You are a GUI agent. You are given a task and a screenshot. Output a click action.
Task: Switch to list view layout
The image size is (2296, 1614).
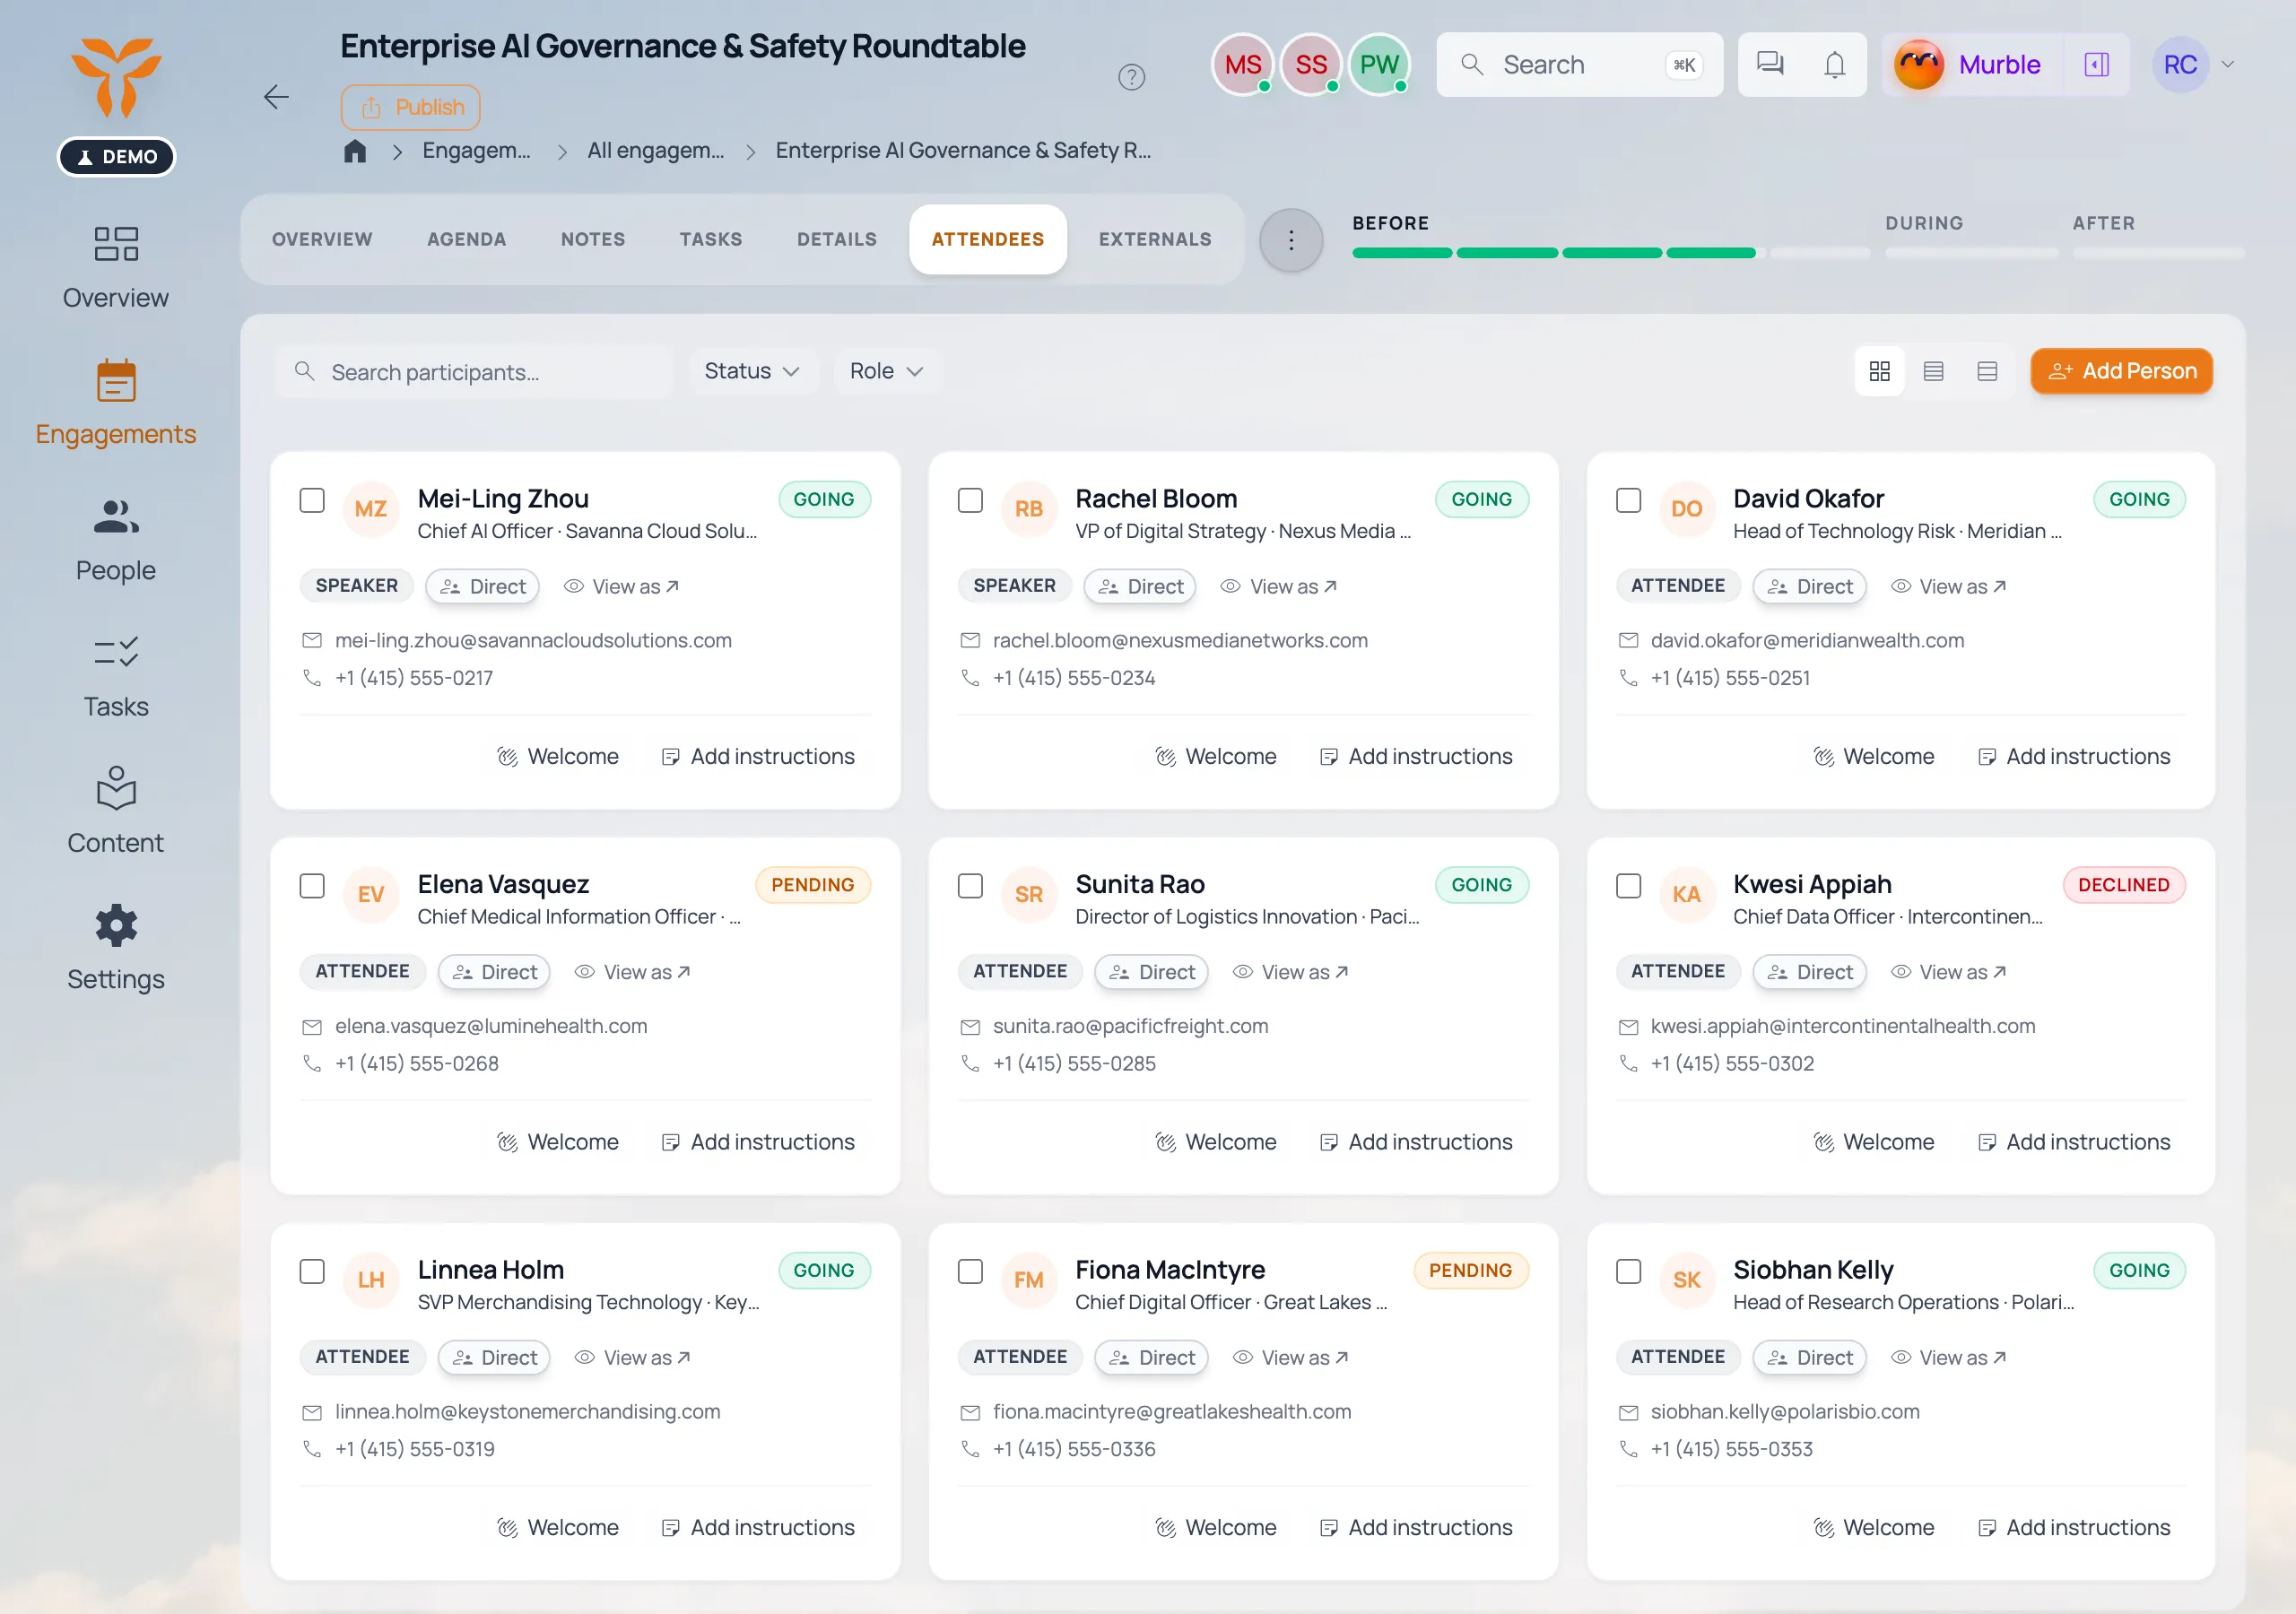coord(1933,371)
